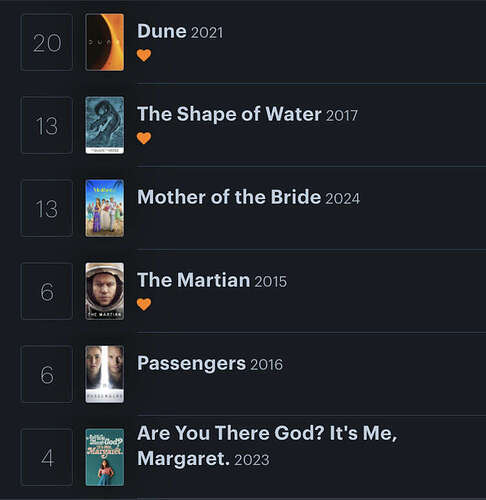486x500 pixels.
Task: Open Mother of the Bride title link
Action: point(229,197)
